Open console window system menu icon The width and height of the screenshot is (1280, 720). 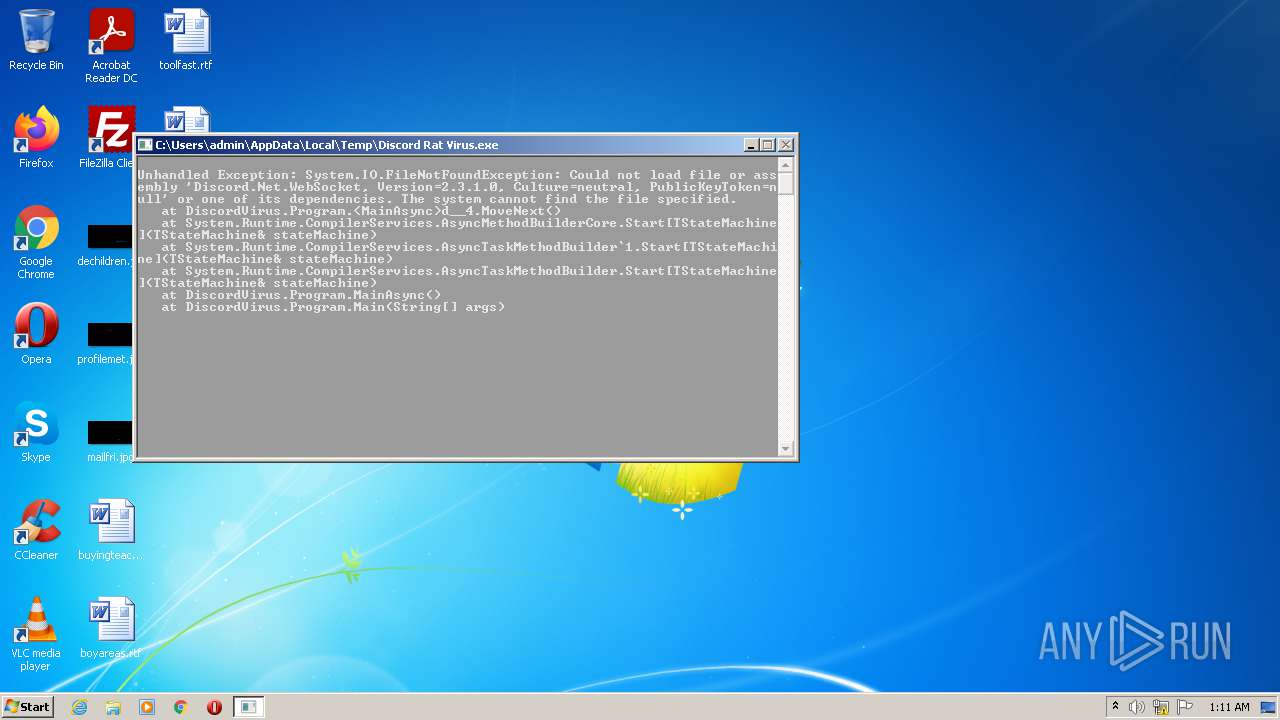[145, 145]
